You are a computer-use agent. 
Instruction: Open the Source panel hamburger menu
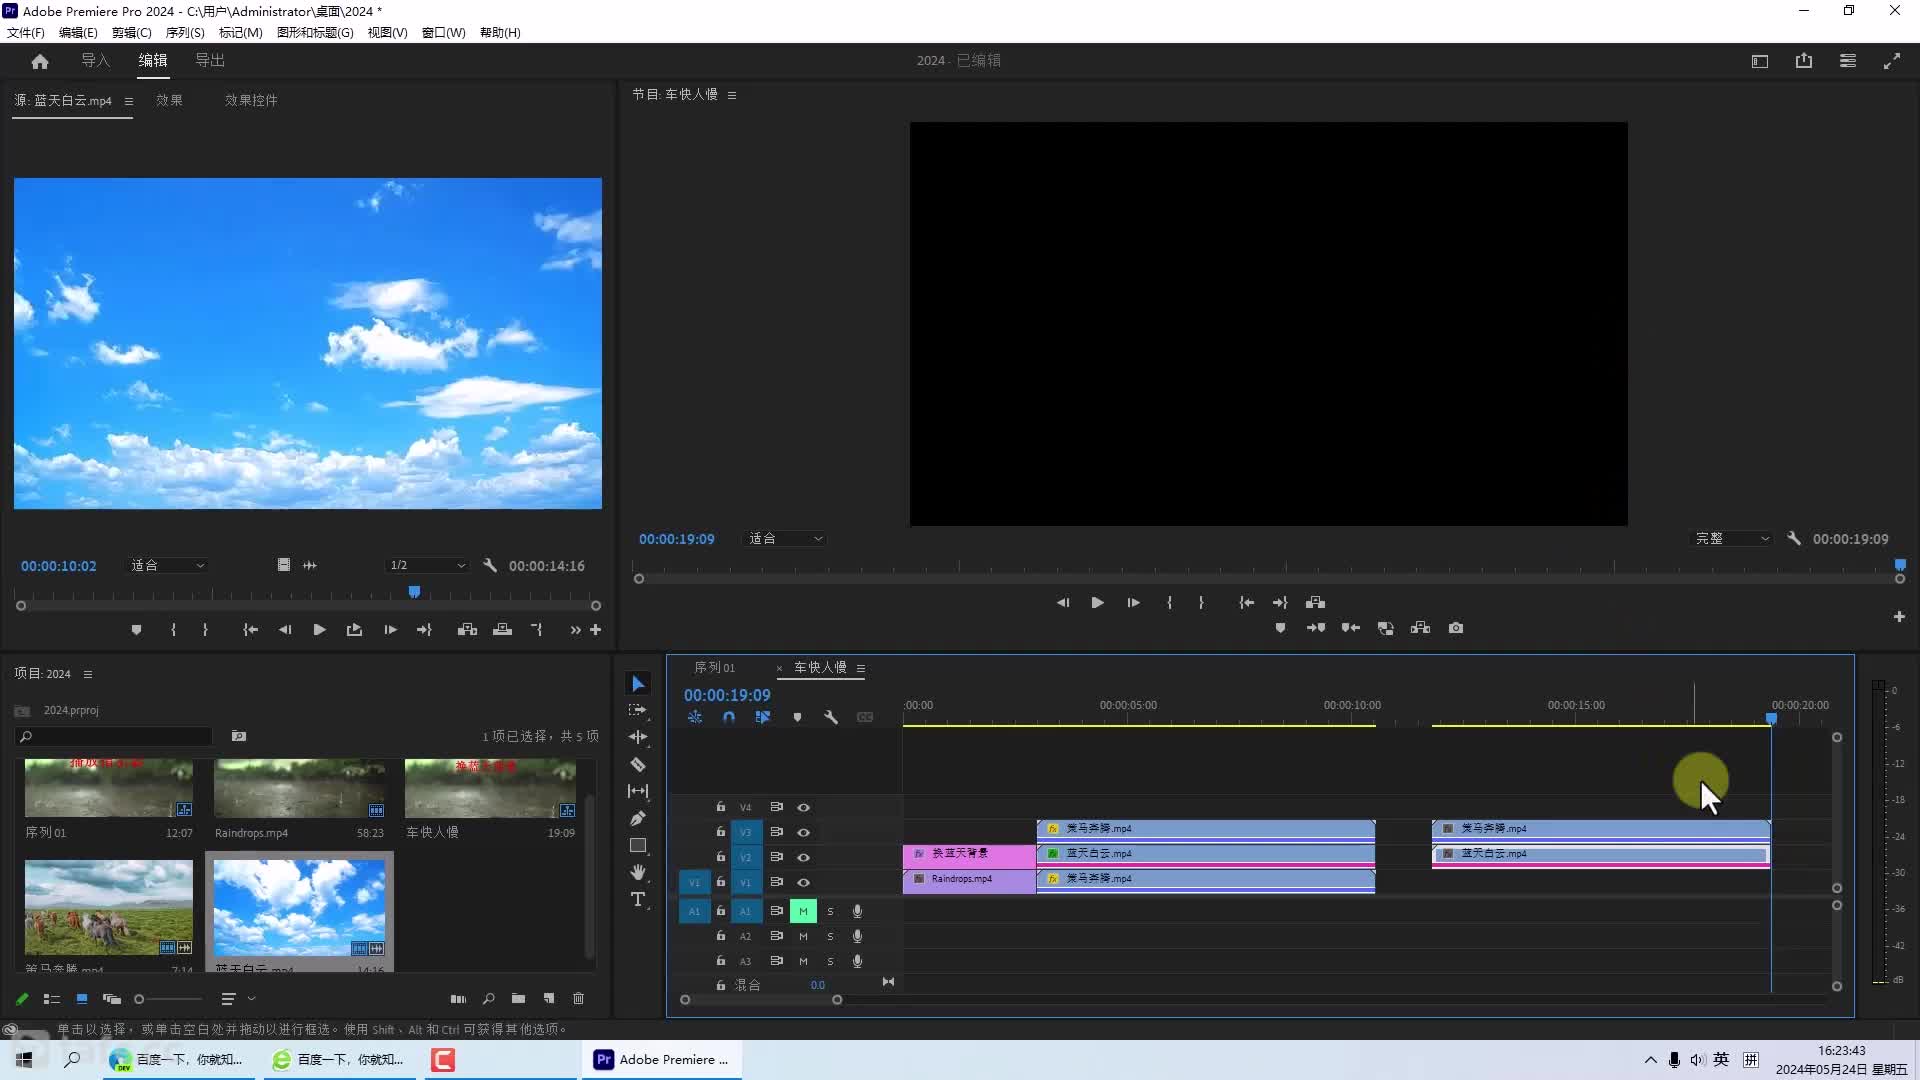tap(128, 101)
